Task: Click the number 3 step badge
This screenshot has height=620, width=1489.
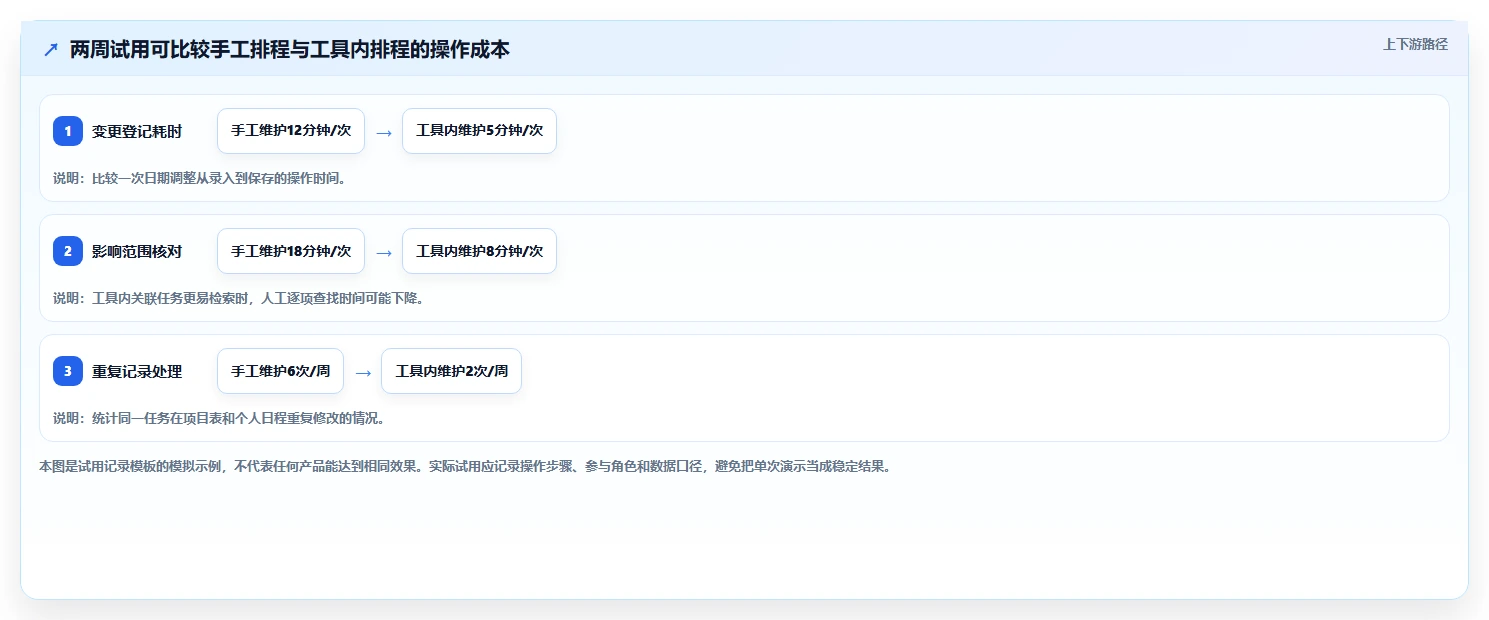Action: pos(68,371)
